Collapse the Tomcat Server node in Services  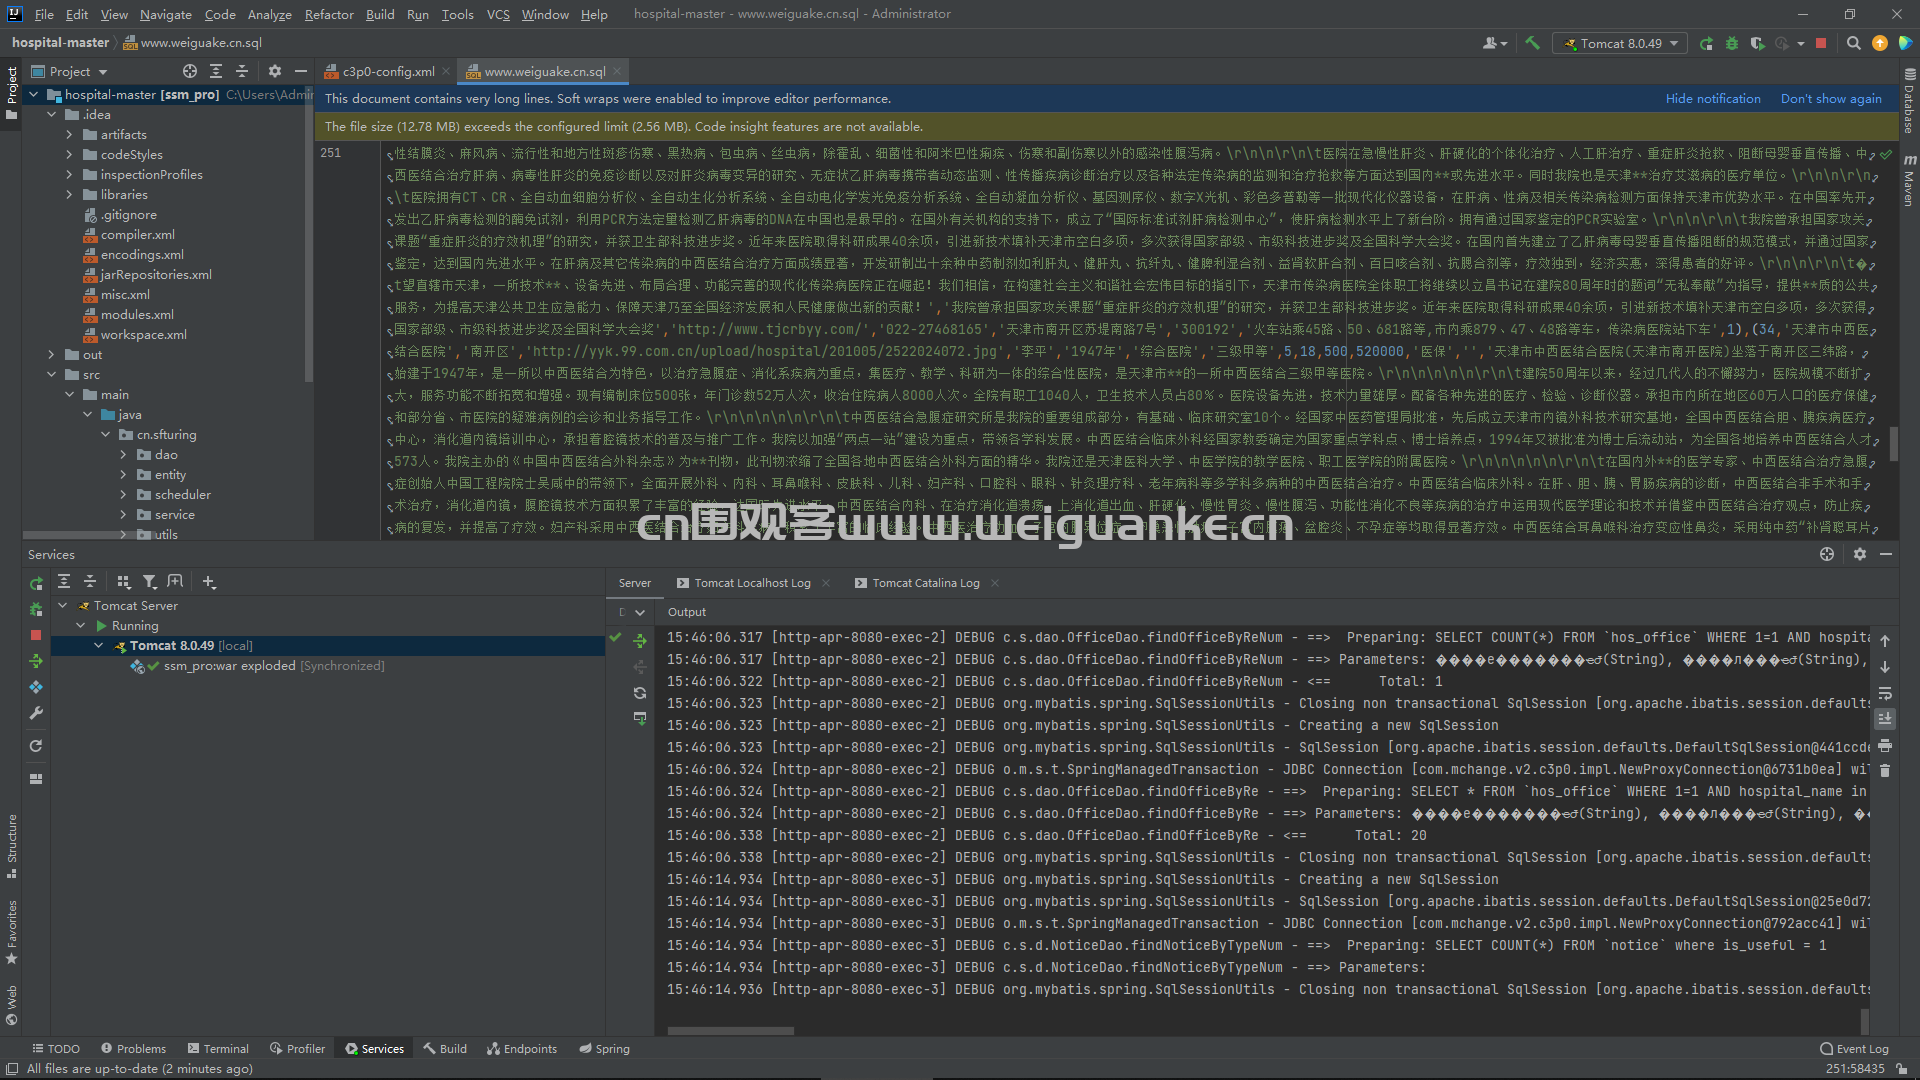coord(62,605)
